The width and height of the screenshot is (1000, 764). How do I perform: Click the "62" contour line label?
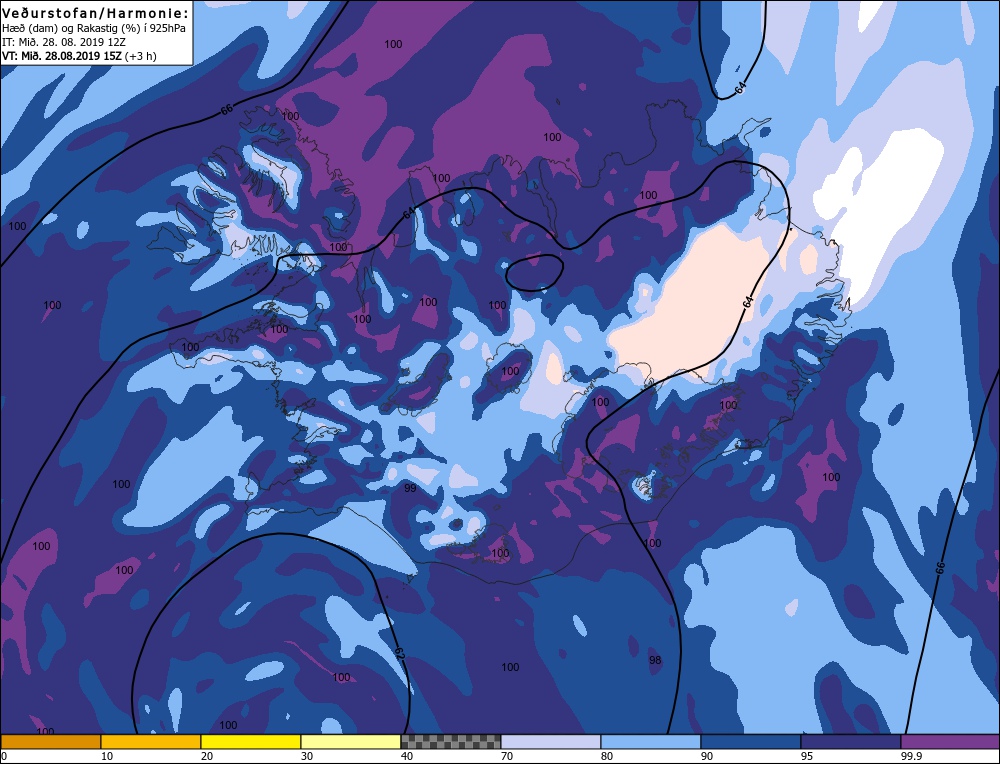(399, 654)
